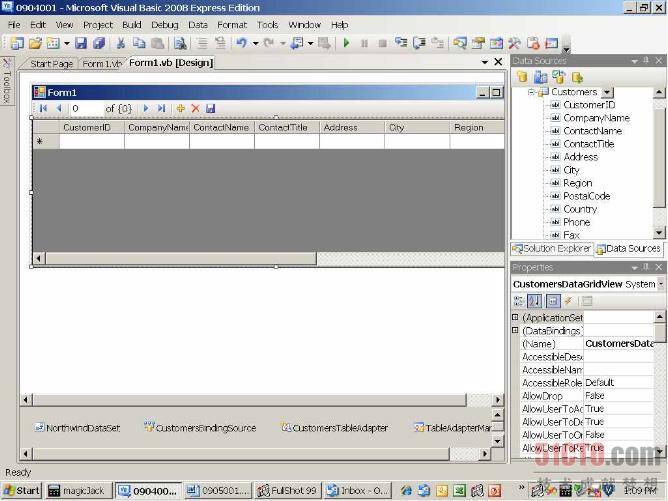Select the PostalCode field in Data Sources
The width and height of the screenshot is (668, 501).
(x=587, y=196)
